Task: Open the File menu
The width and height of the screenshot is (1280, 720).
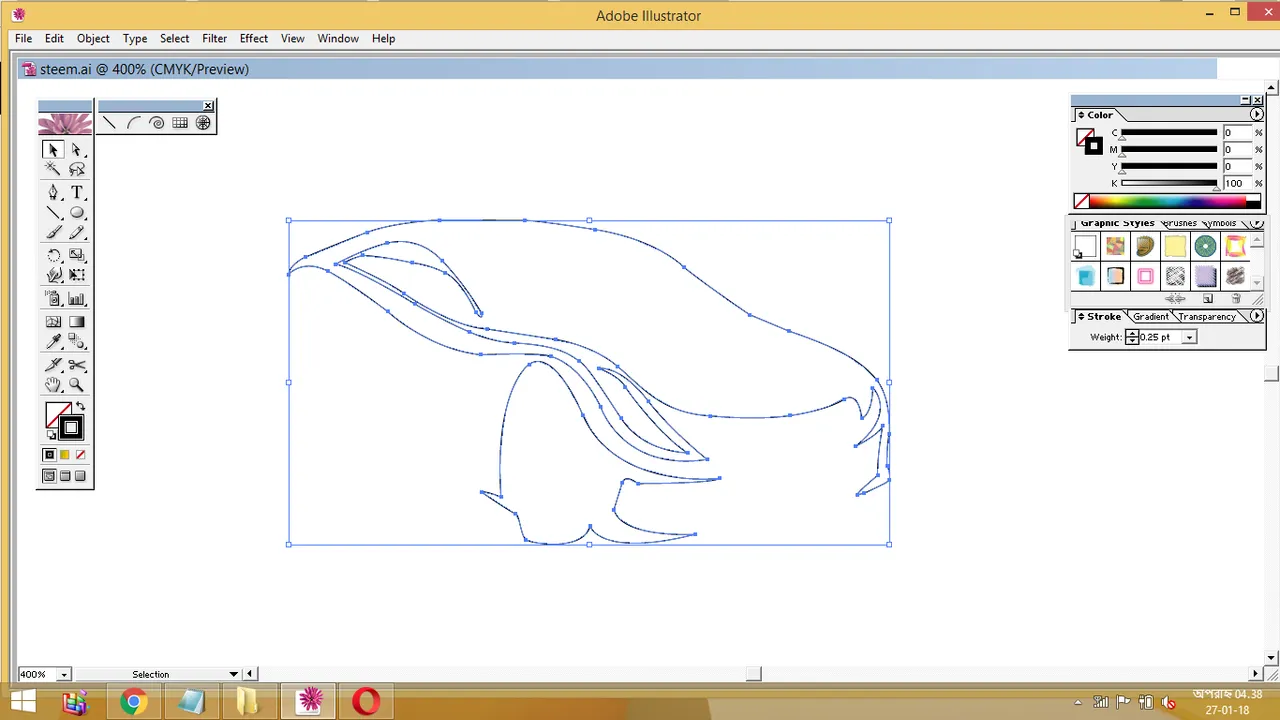Action: coord(23,38)
